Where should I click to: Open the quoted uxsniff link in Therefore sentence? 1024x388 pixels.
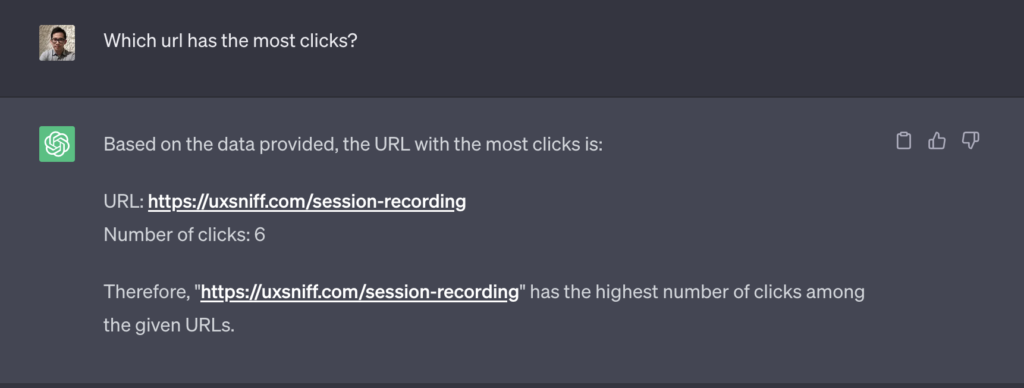tap(359, 292)
